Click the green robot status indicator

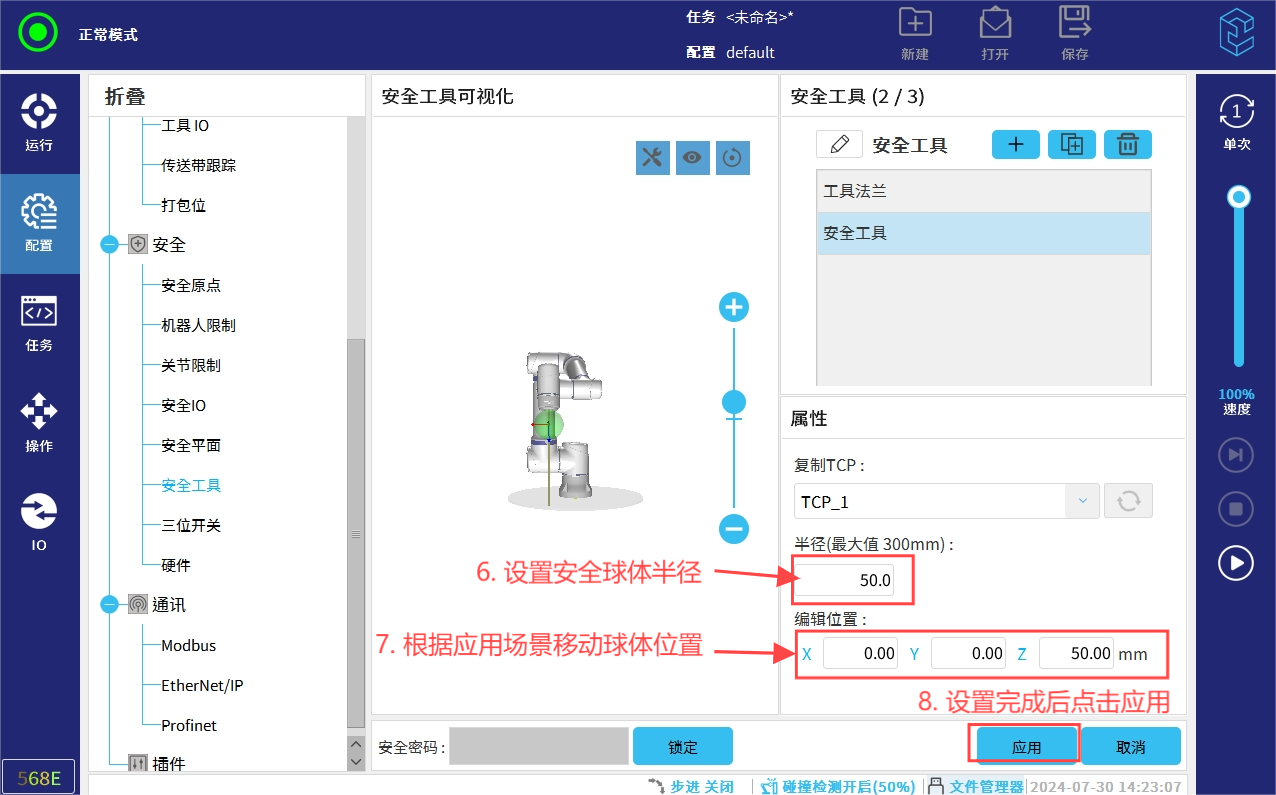(x=38, y=33)
